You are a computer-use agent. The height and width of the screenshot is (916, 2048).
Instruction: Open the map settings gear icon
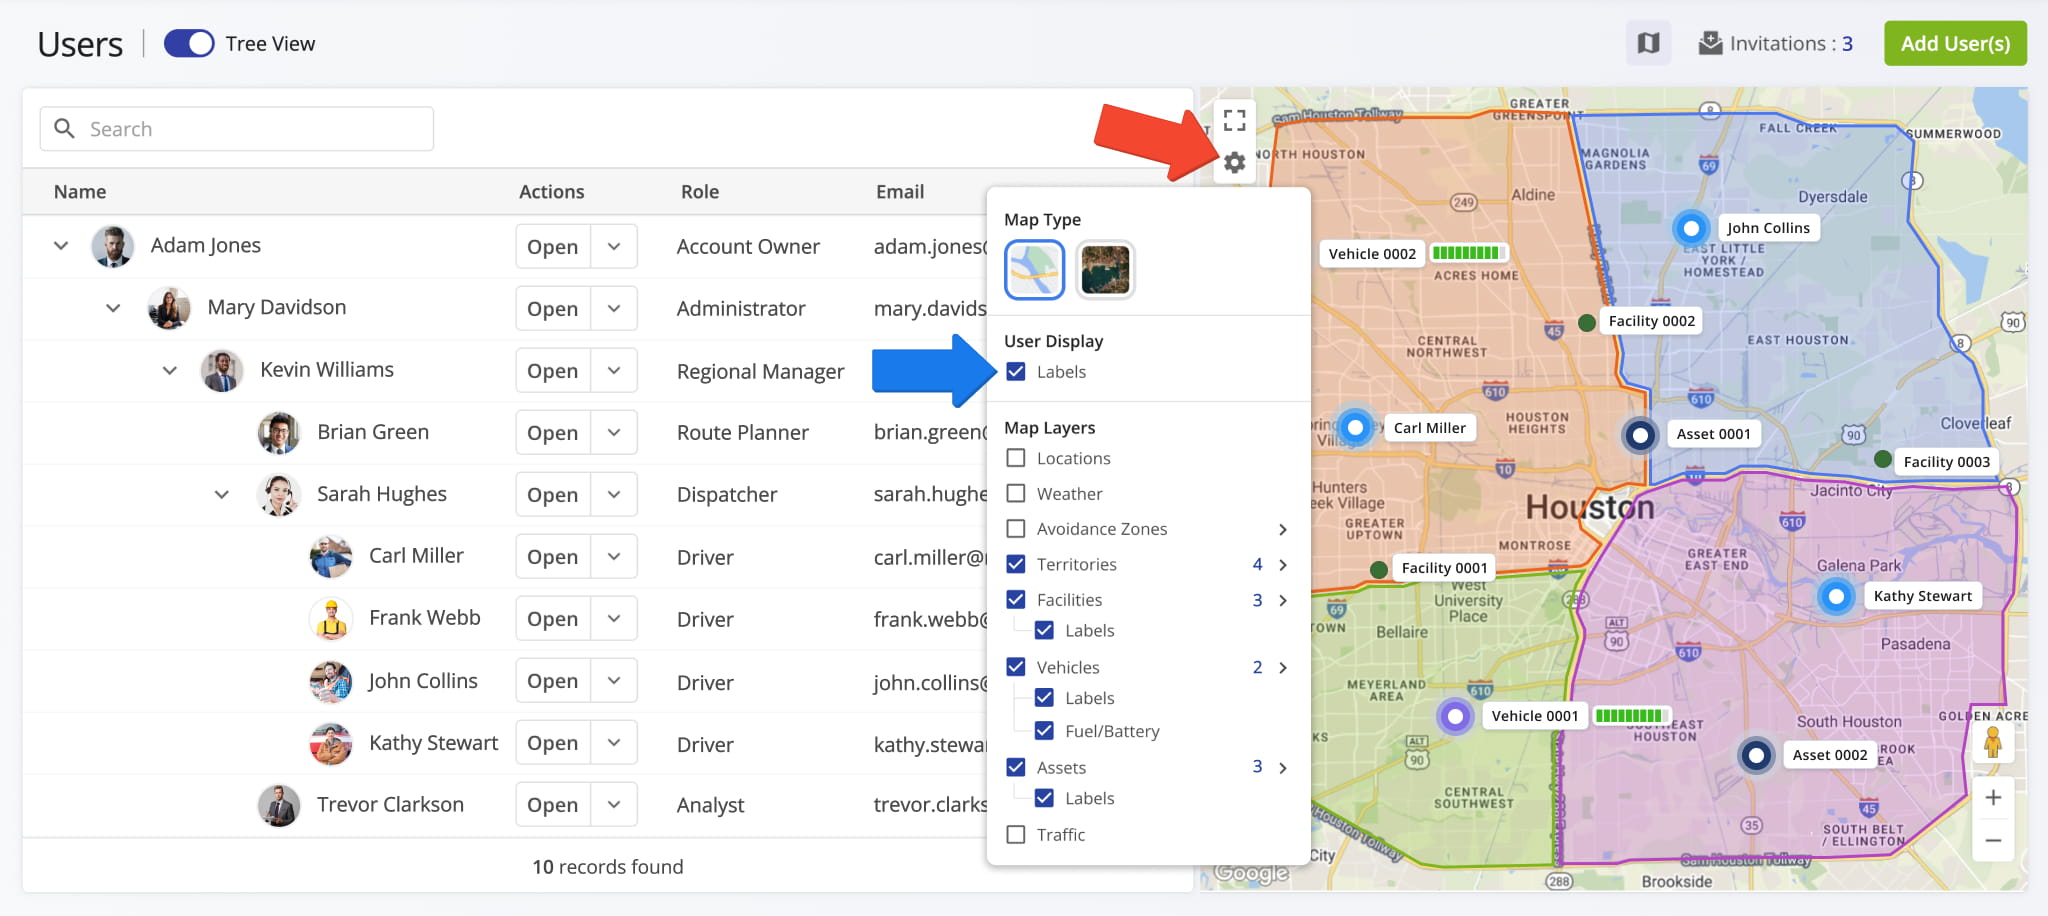click(x=1235, y=162)
